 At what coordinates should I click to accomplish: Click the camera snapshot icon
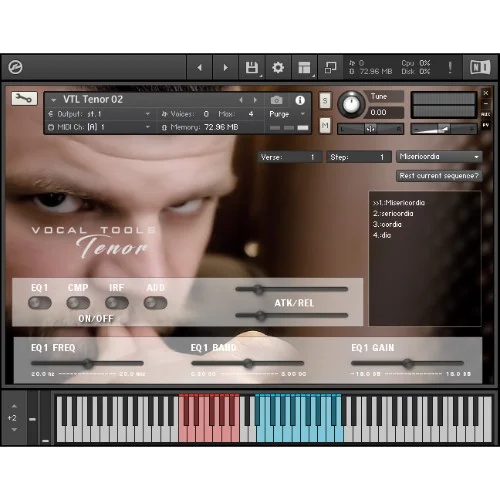point(276,100)
